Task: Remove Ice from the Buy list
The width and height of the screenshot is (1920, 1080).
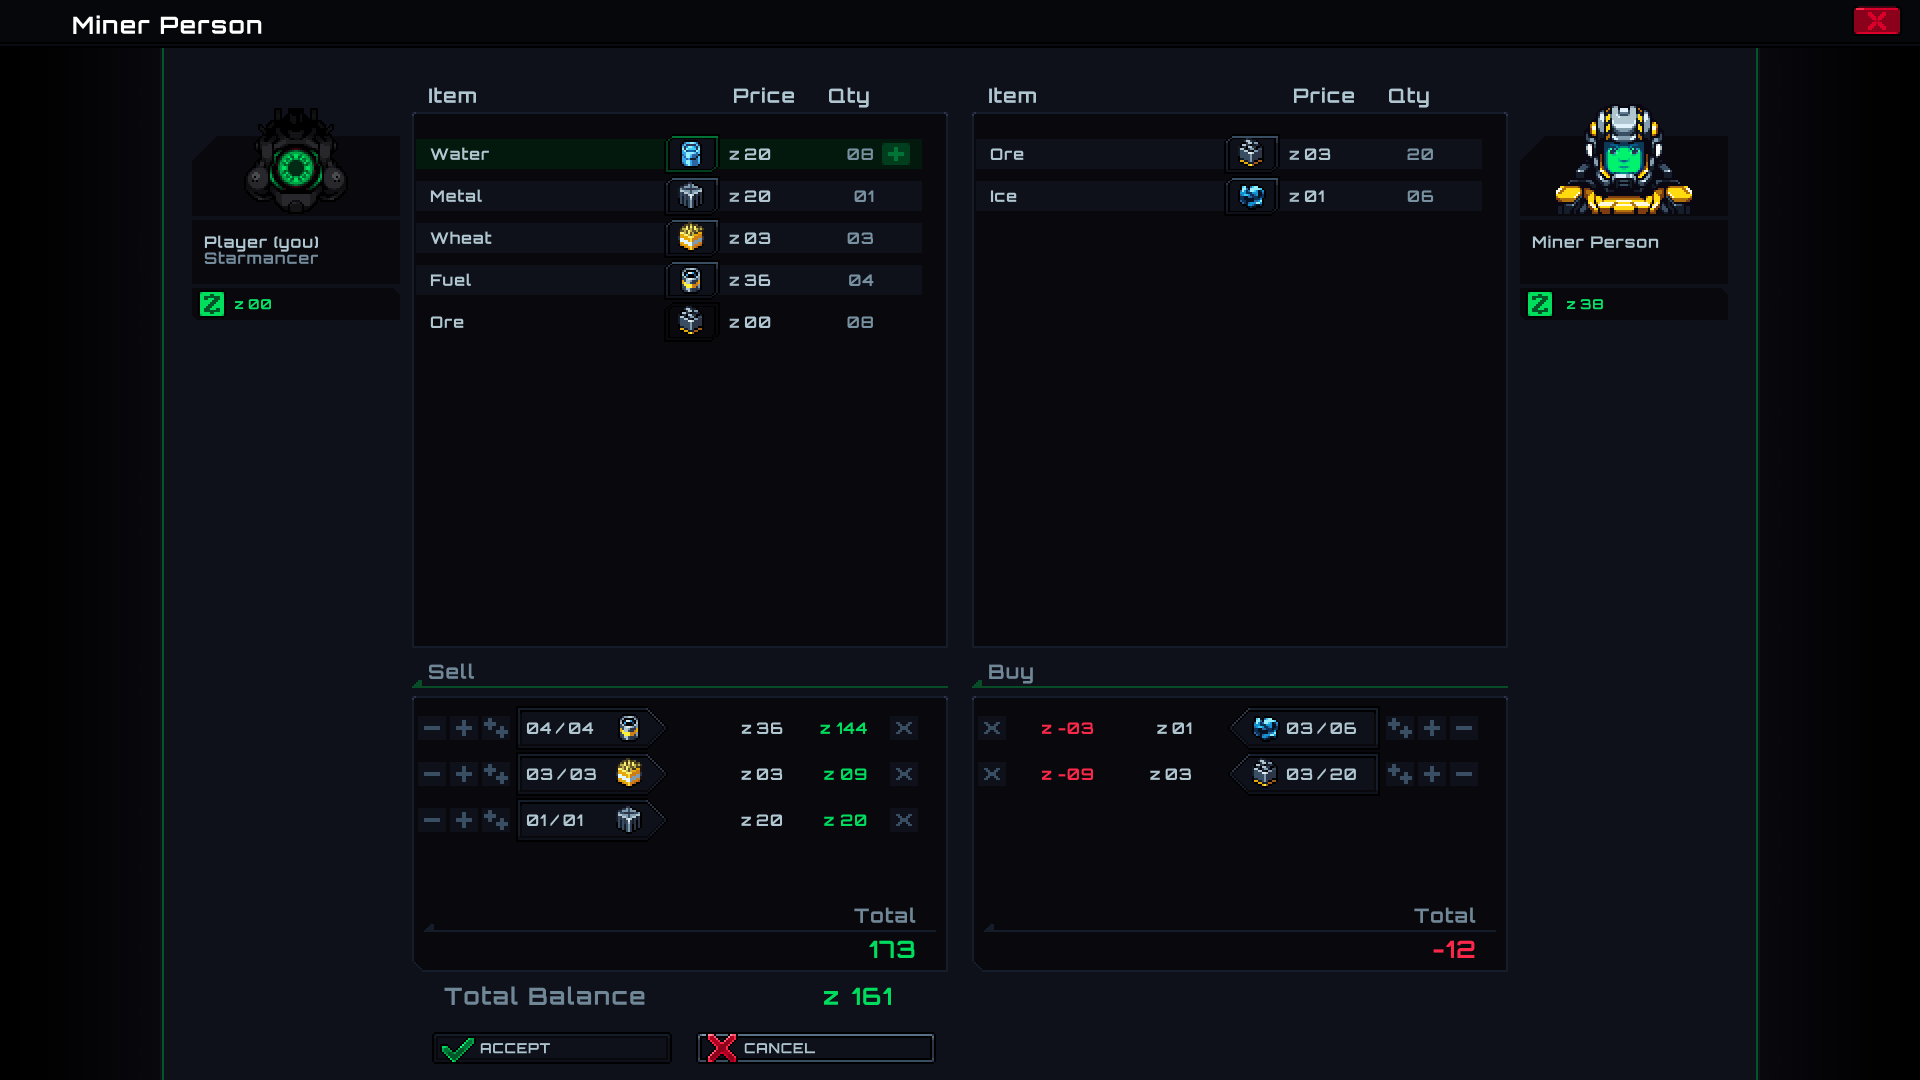Action: [992, 728]
